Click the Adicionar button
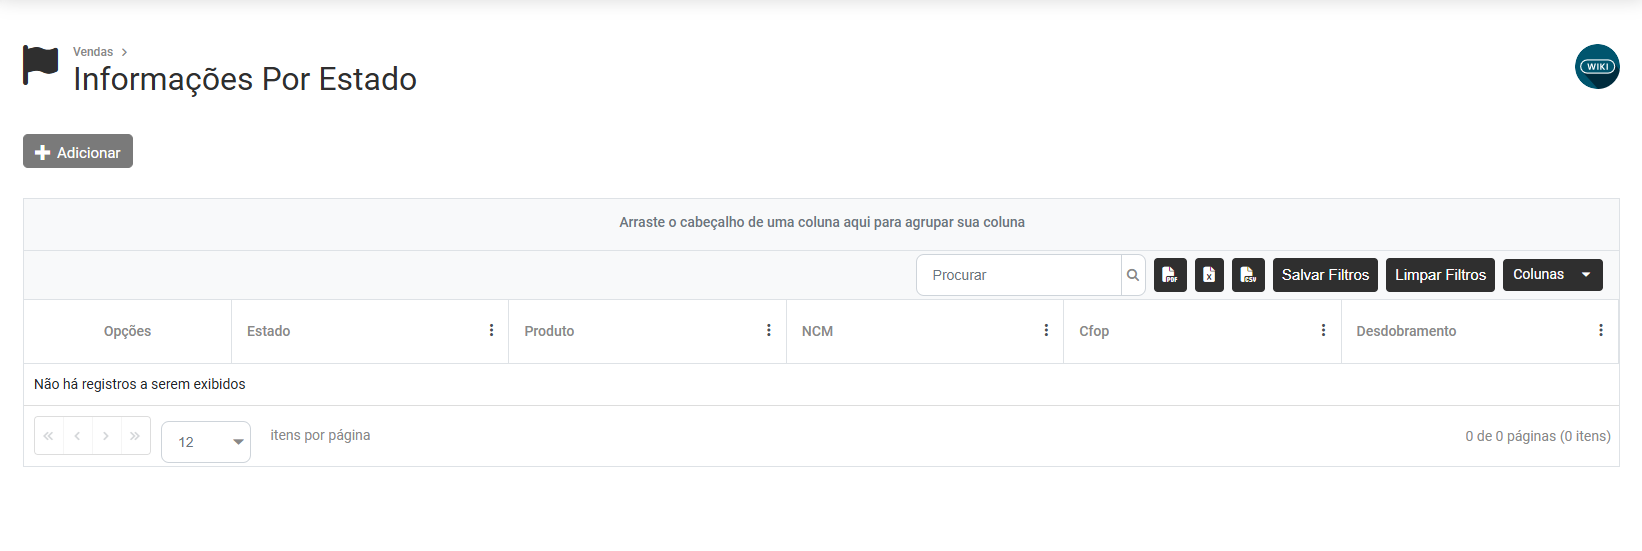The height and width of the screenshot is (551, 1642). click(78, 152)
